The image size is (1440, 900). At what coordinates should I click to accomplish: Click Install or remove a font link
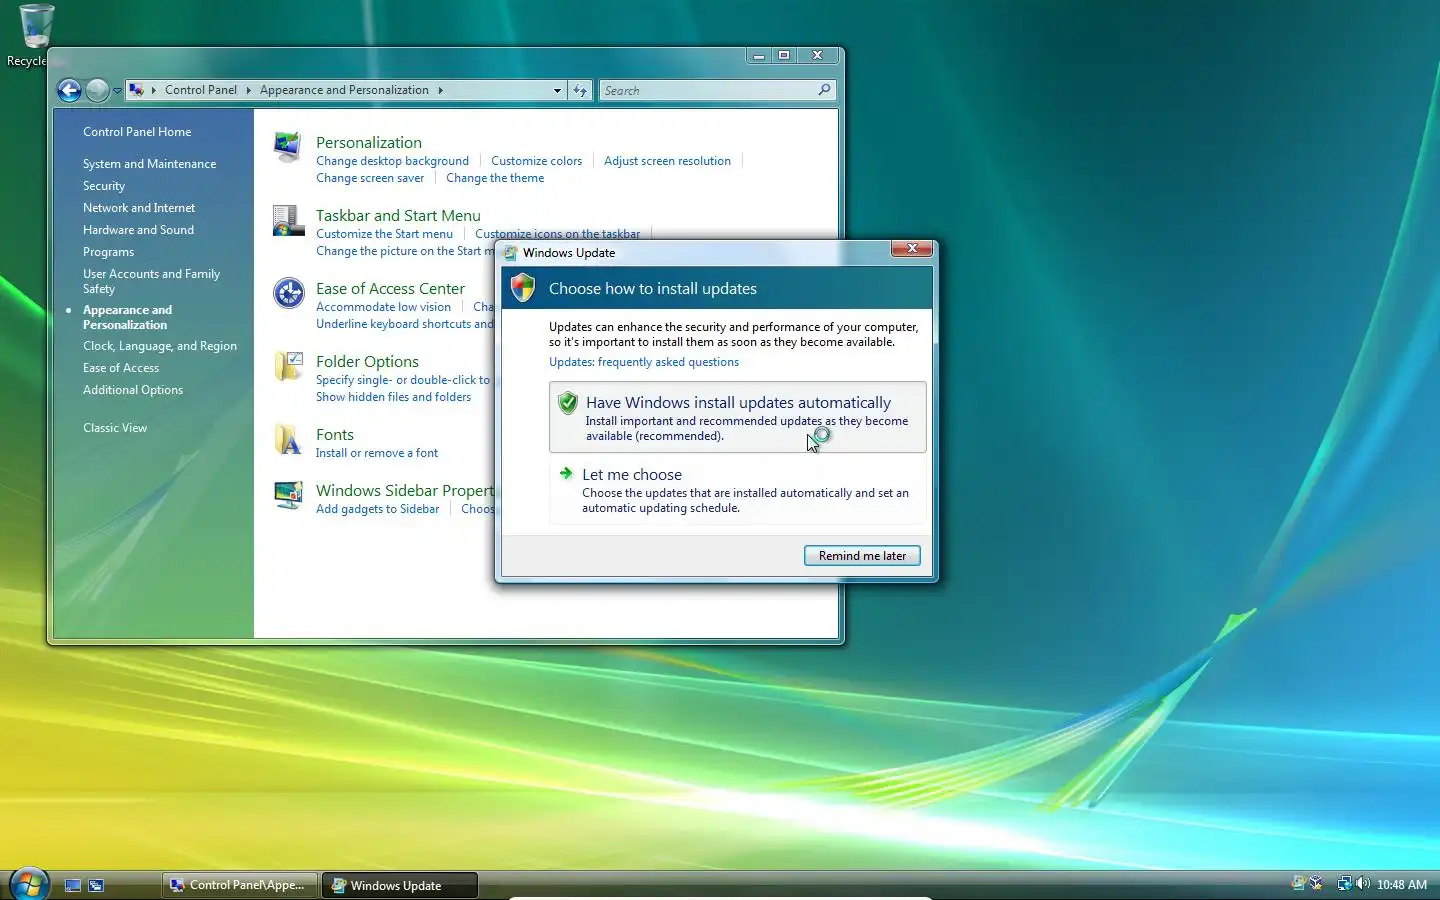point(377,453)
